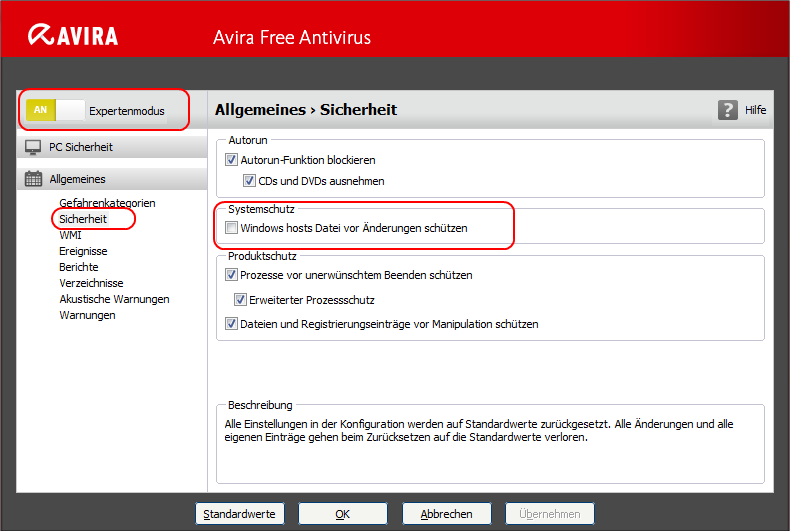Click the Abbrechen button

(x=446, y=514)
